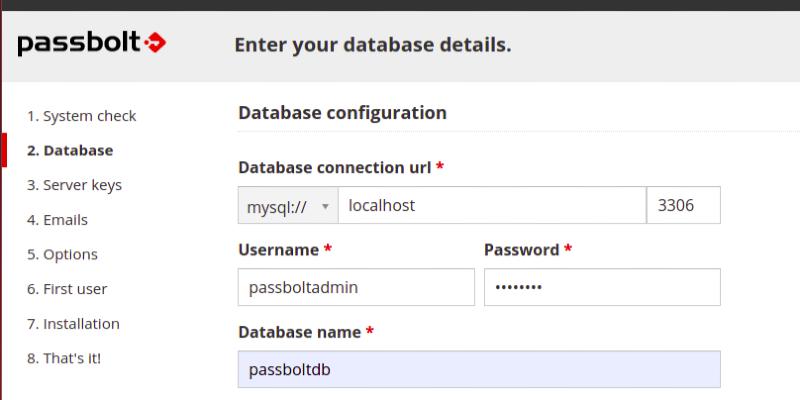Viewport: 800px width, 400px height.
Task: Click the passbolt logo
Action: 92,44
